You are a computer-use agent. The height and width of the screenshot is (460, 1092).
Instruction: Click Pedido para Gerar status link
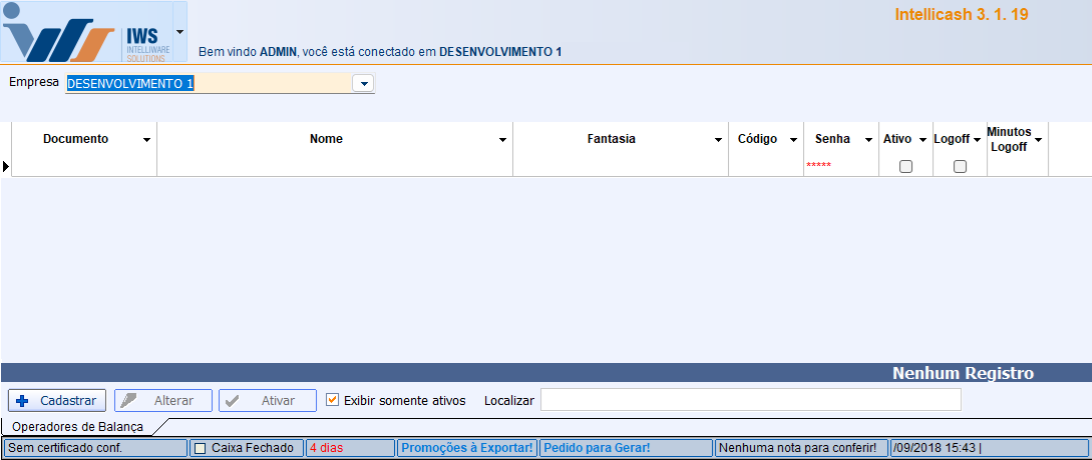(596, 448)
